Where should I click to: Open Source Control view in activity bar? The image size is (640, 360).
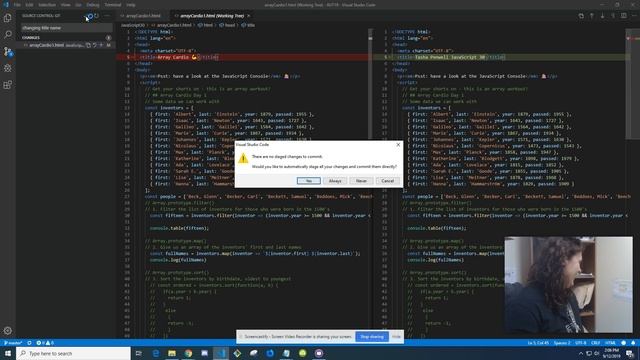[x=8, y=51]
